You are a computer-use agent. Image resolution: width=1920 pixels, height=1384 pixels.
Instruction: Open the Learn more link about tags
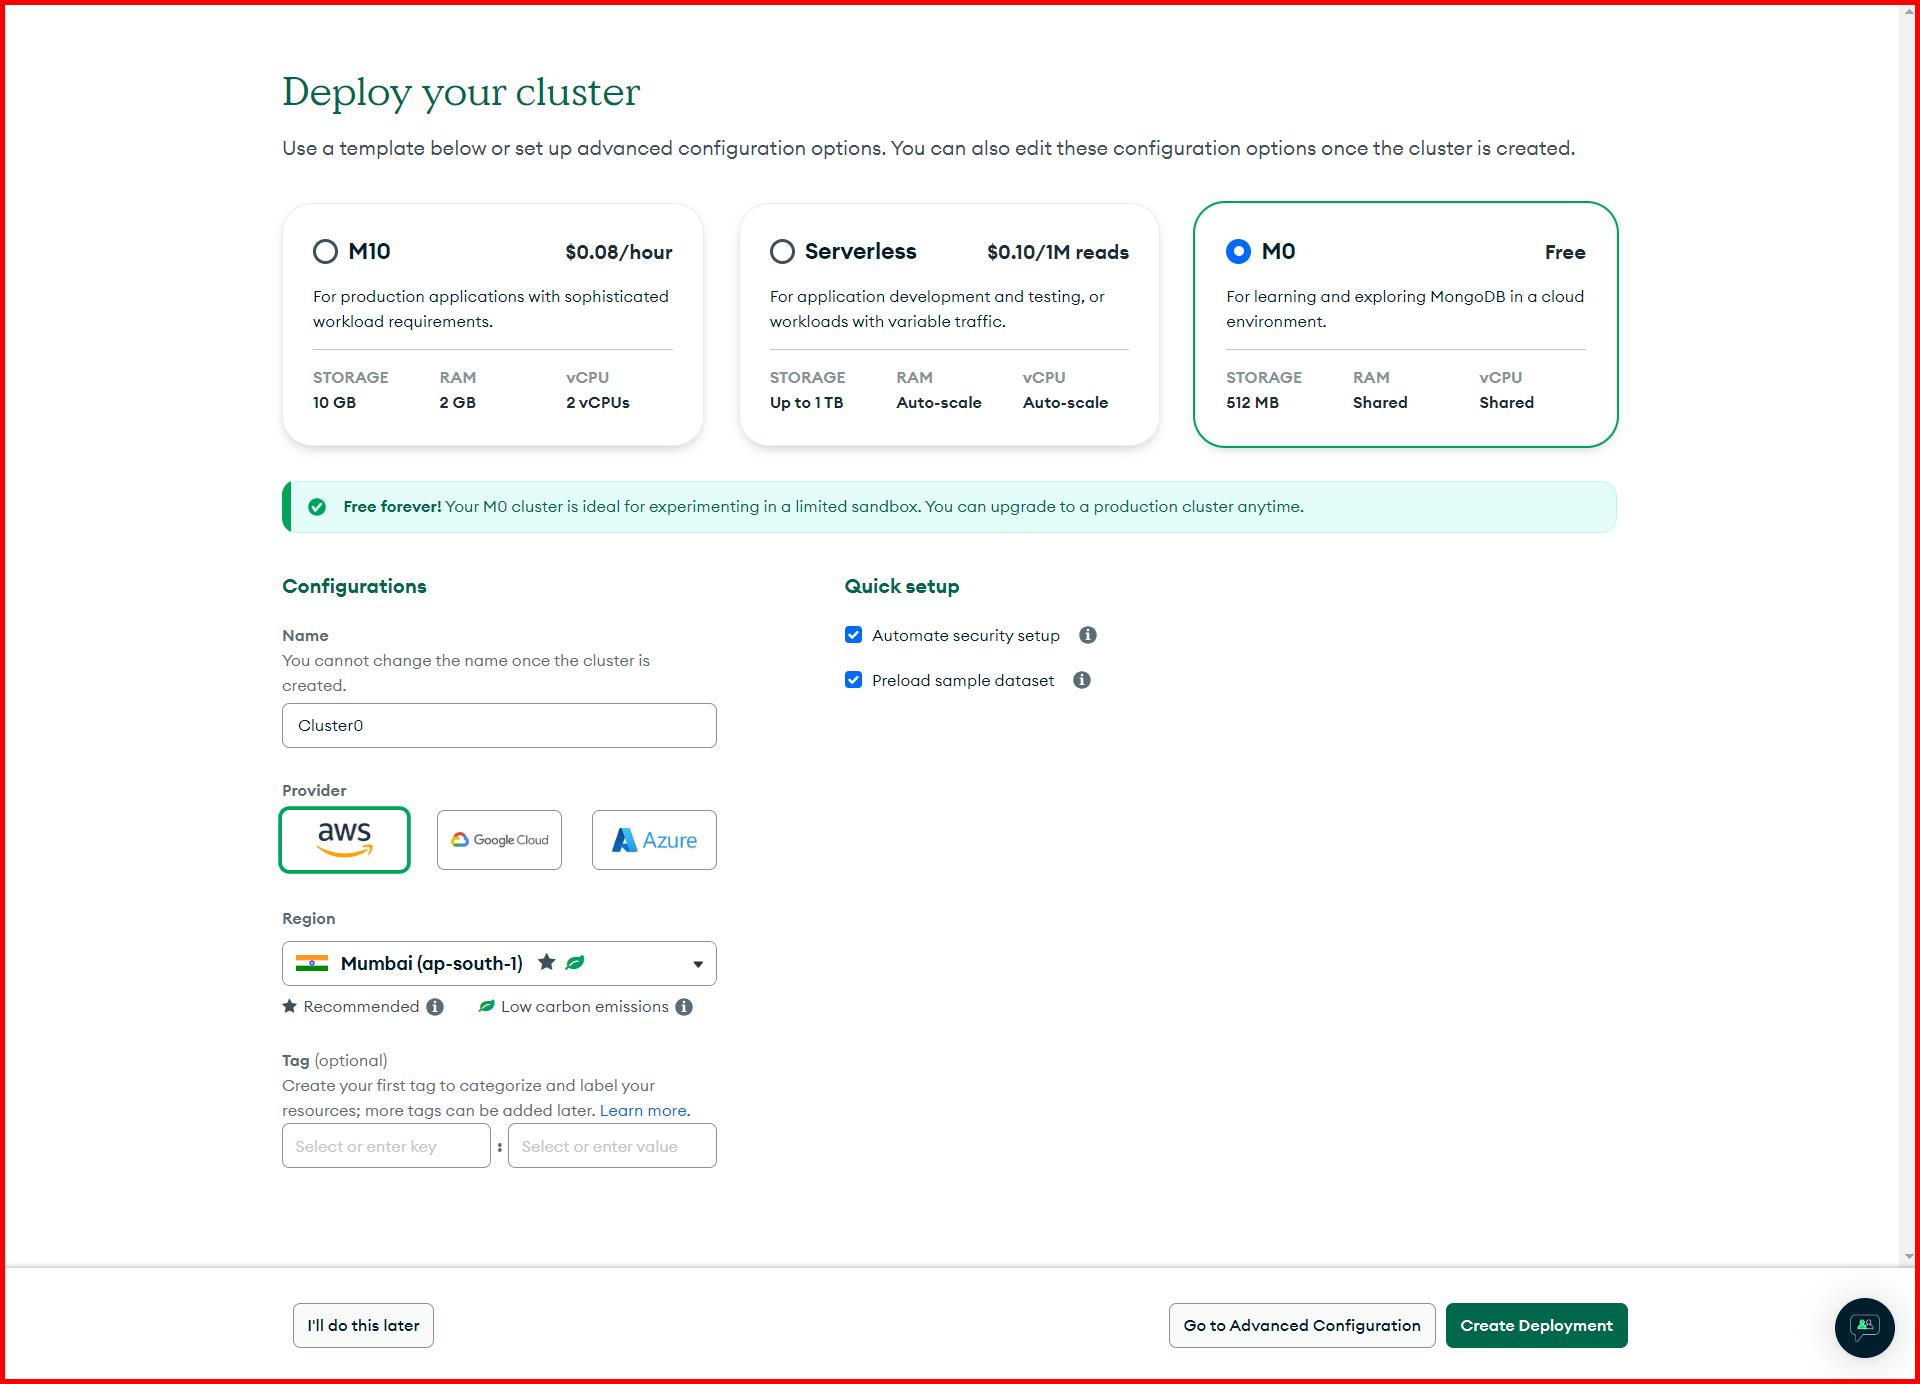click(x=643, y=1111)
